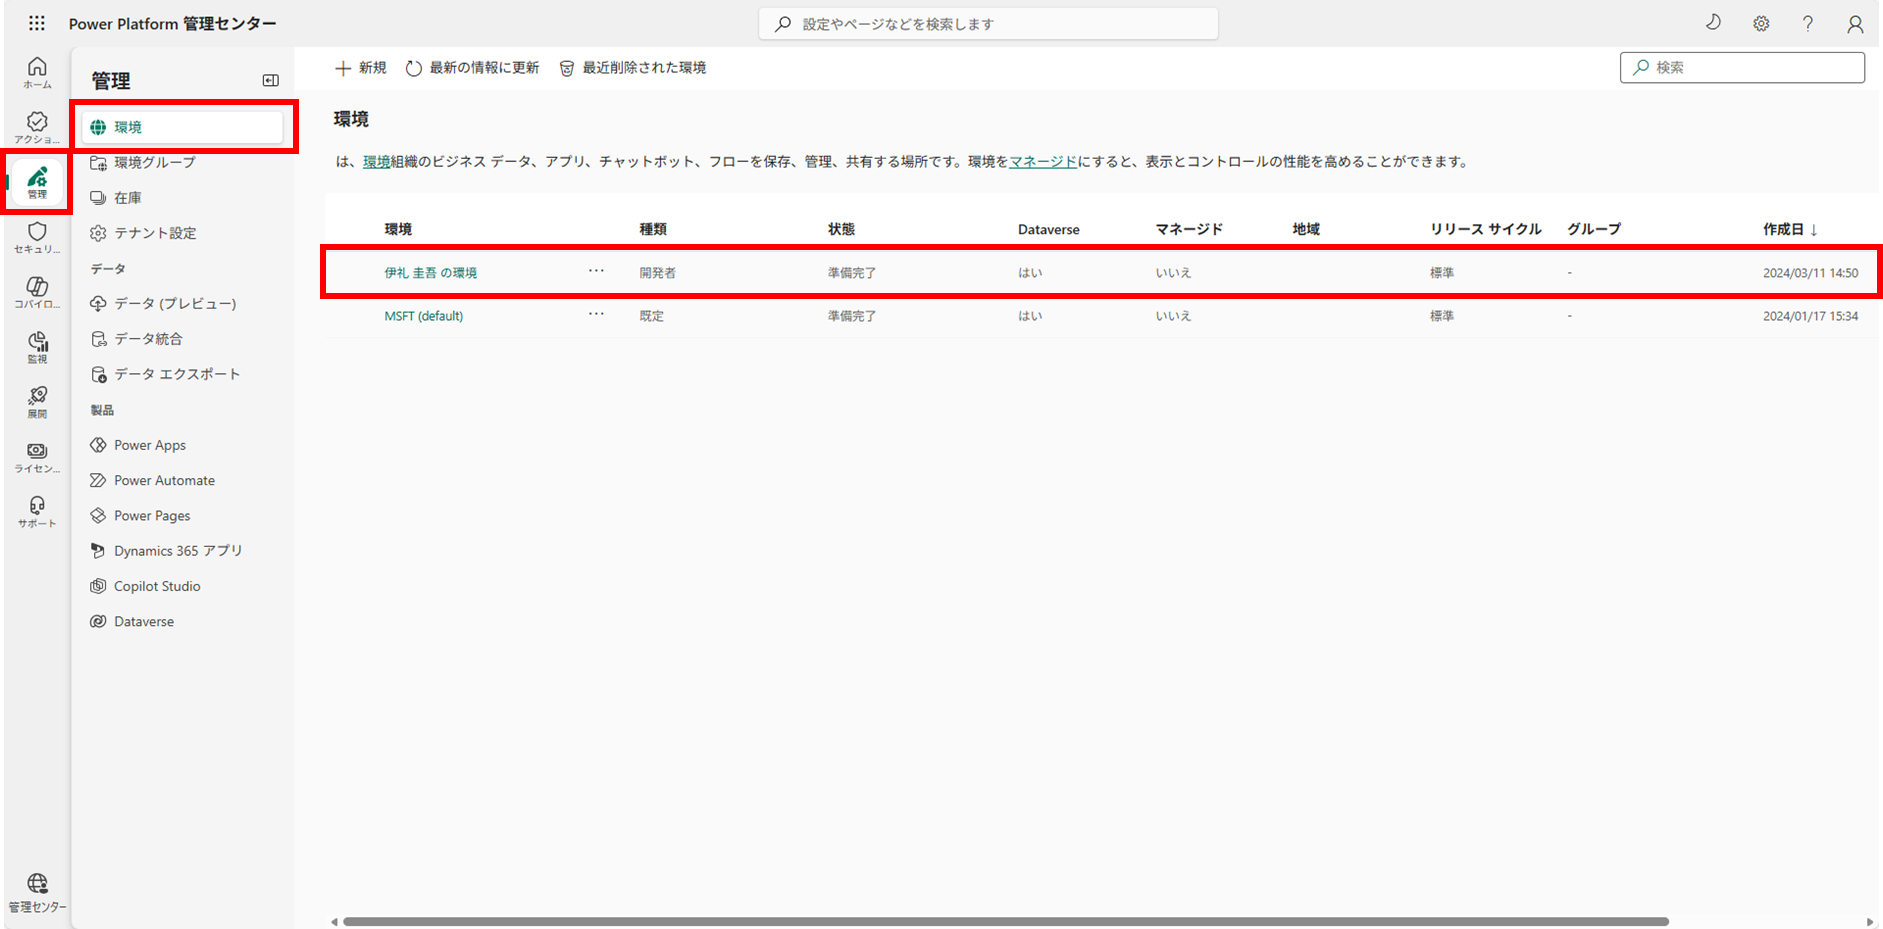1883x929 pixels.
Task: Focus the top global search box
Action: tap(988, 23)
